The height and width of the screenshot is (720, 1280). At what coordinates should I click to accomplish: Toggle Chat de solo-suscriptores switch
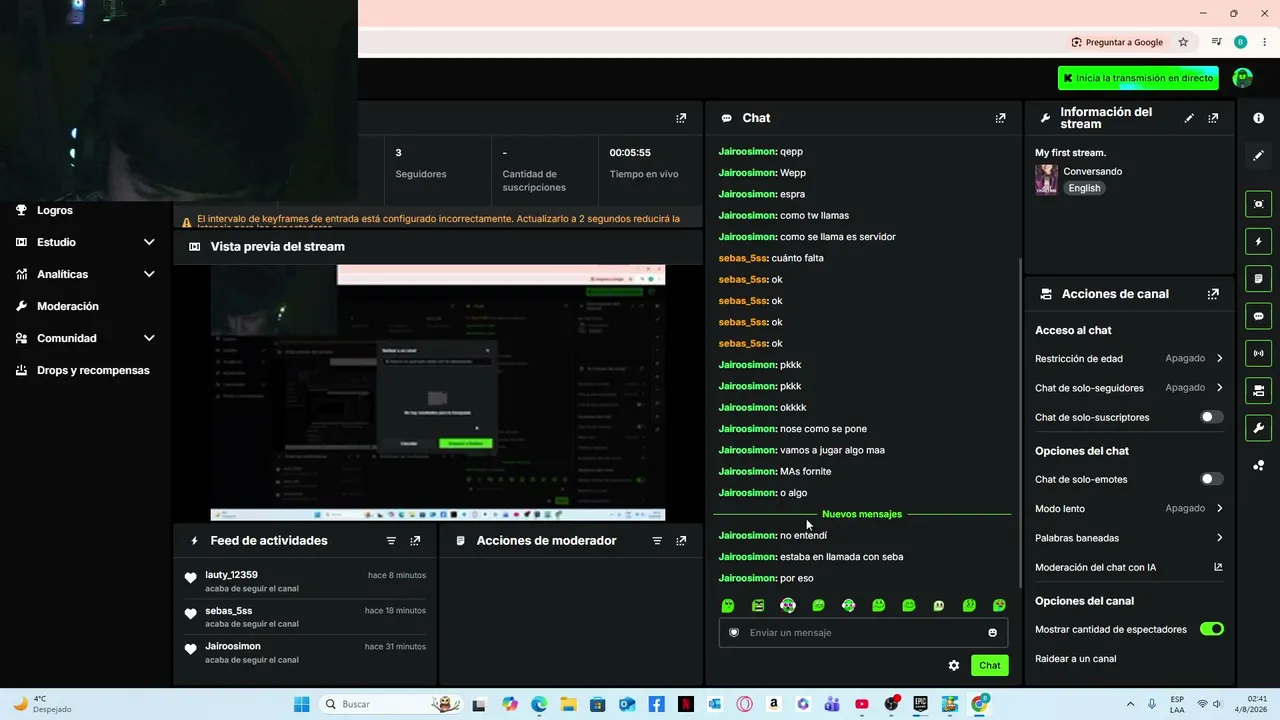(1211, 417)
